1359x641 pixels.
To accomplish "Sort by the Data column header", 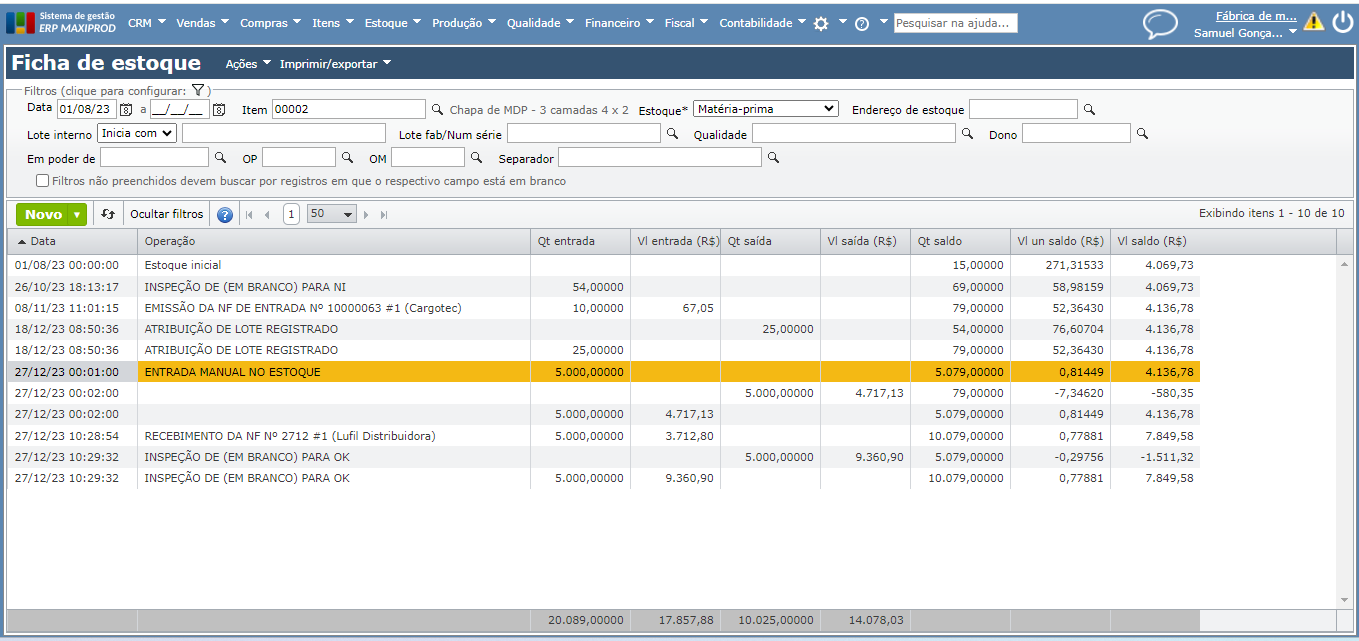I will coord(43,241).
